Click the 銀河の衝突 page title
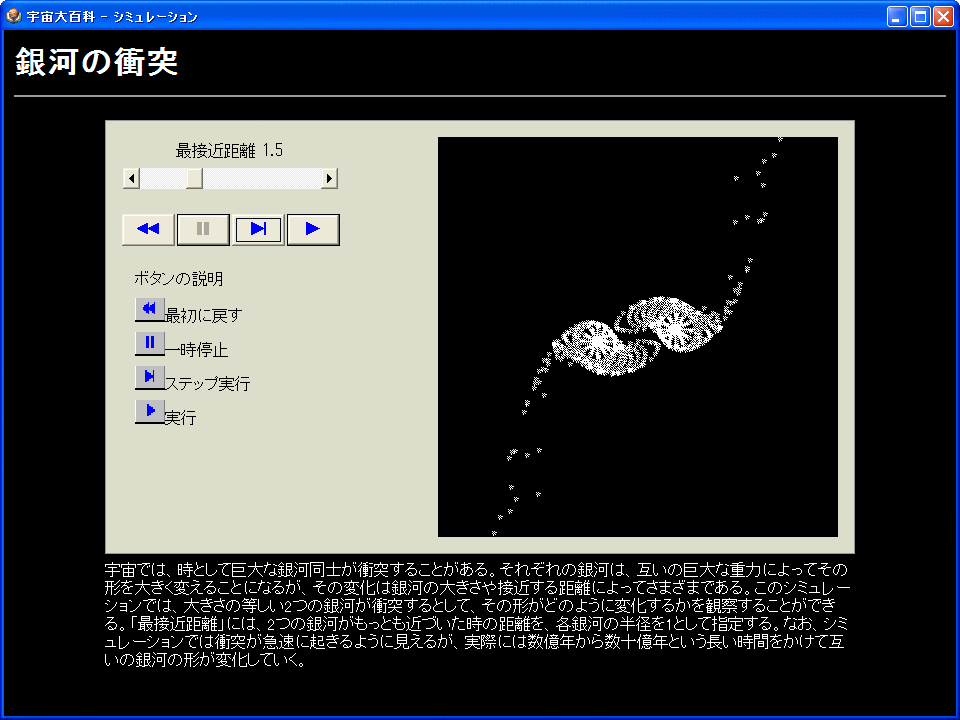Screen dimensions: 960x720 [97, 62]
